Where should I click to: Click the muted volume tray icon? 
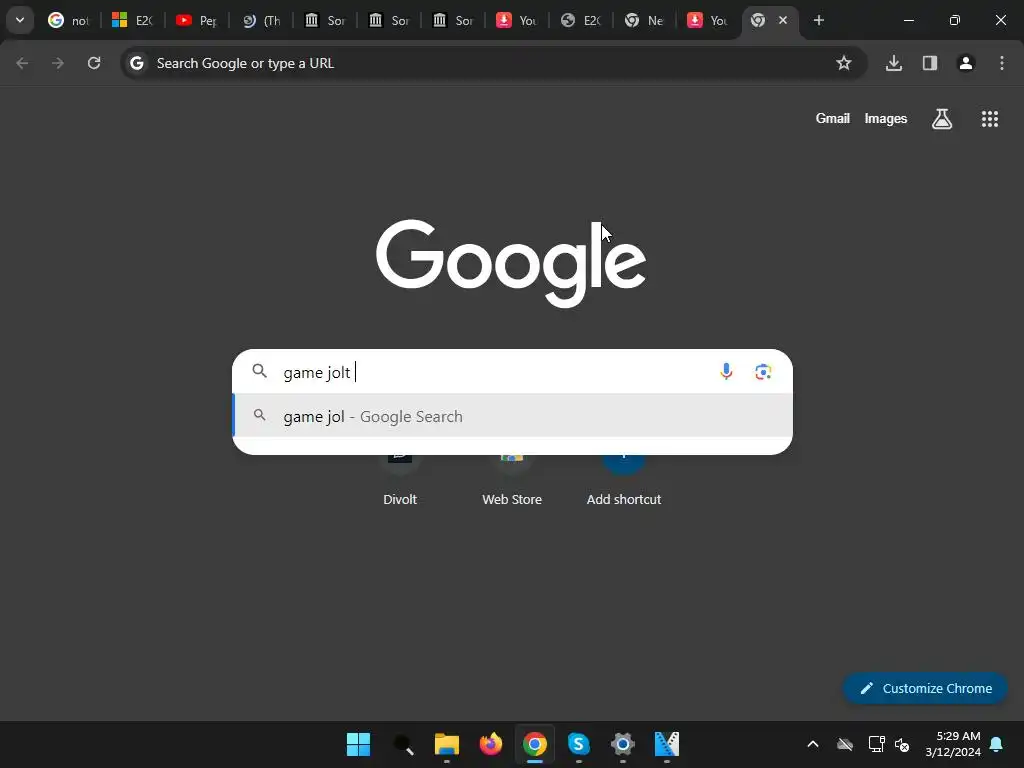coord(903,744)
